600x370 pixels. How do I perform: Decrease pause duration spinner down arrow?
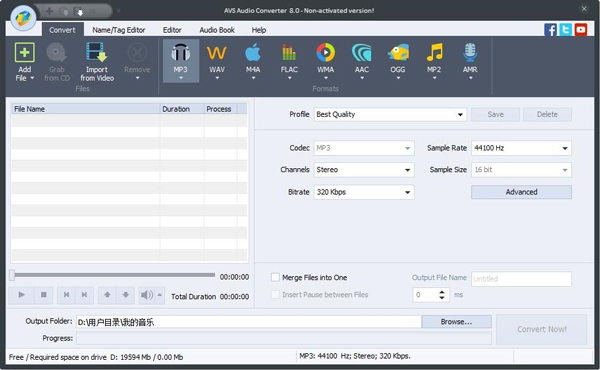click(x=442, y=298)
